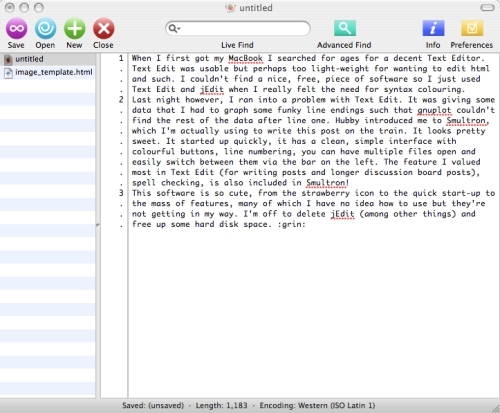Create a document with the green New icon
The image size is (500, 413).
click(x=74, y=28)
